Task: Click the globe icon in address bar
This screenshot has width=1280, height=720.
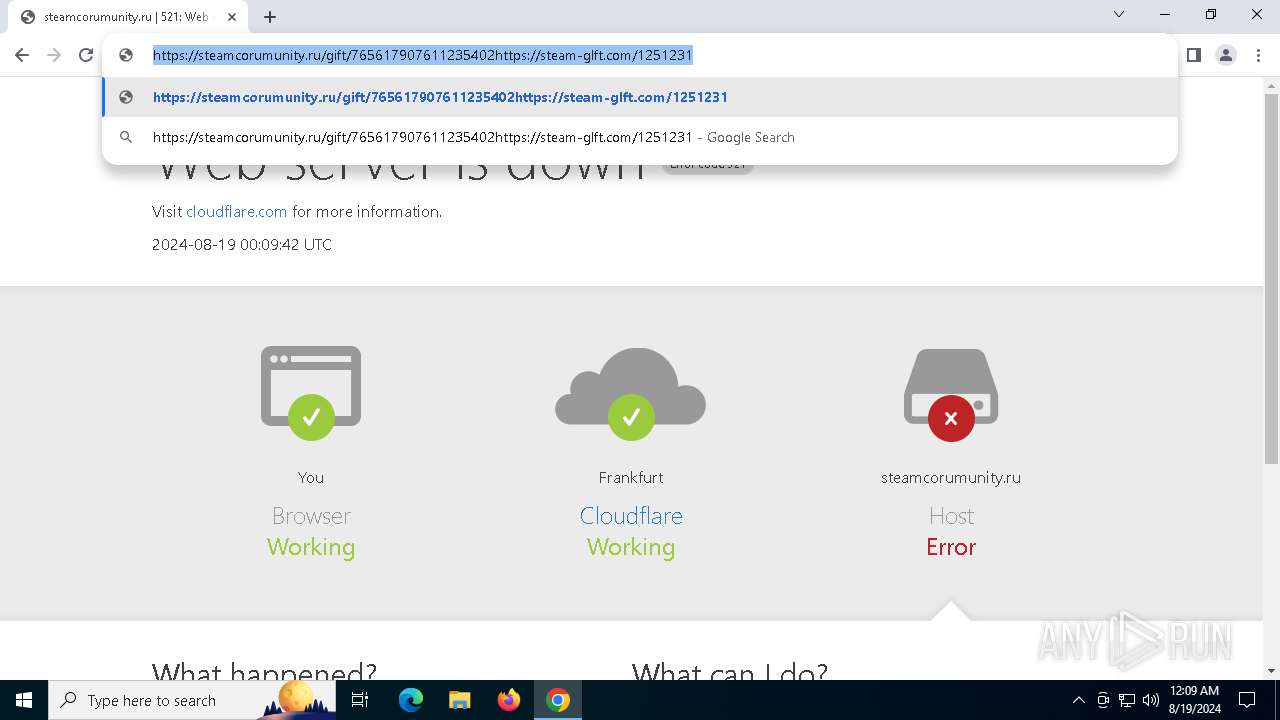Action: (x=126, y=55)
